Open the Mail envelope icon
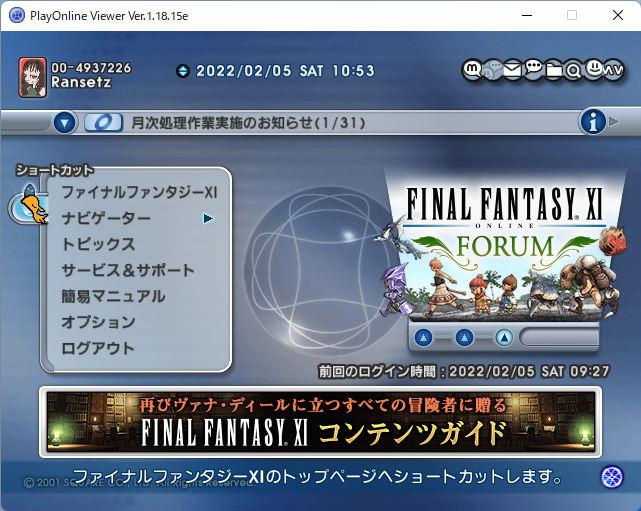641x511 pixels. 512,70
